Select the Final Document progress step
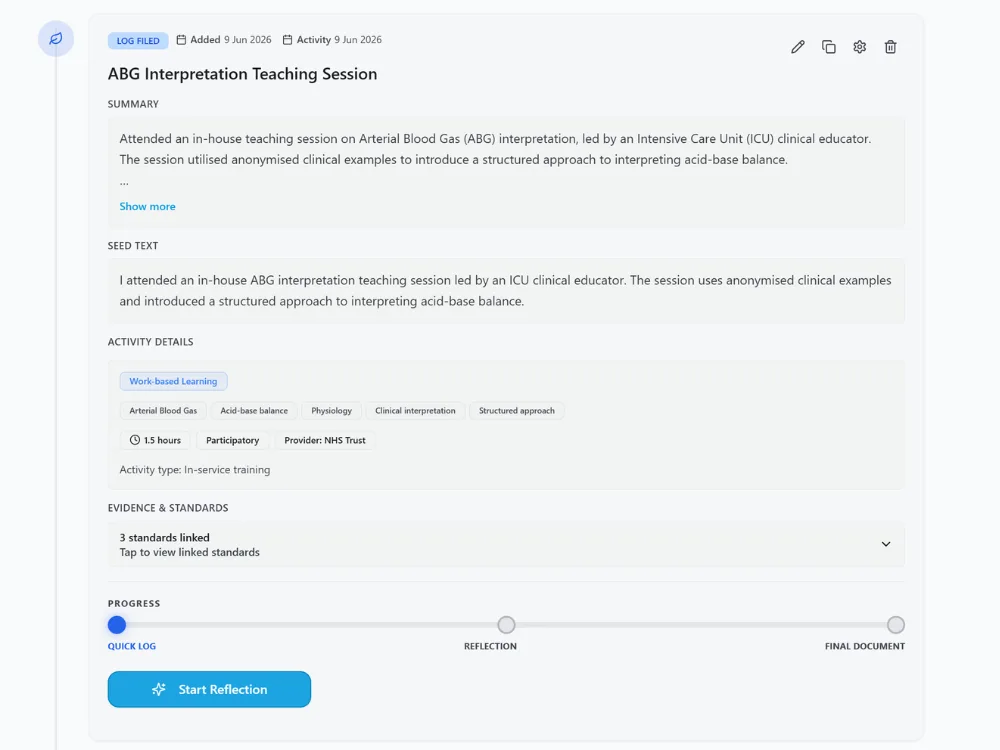 point(895,625)
